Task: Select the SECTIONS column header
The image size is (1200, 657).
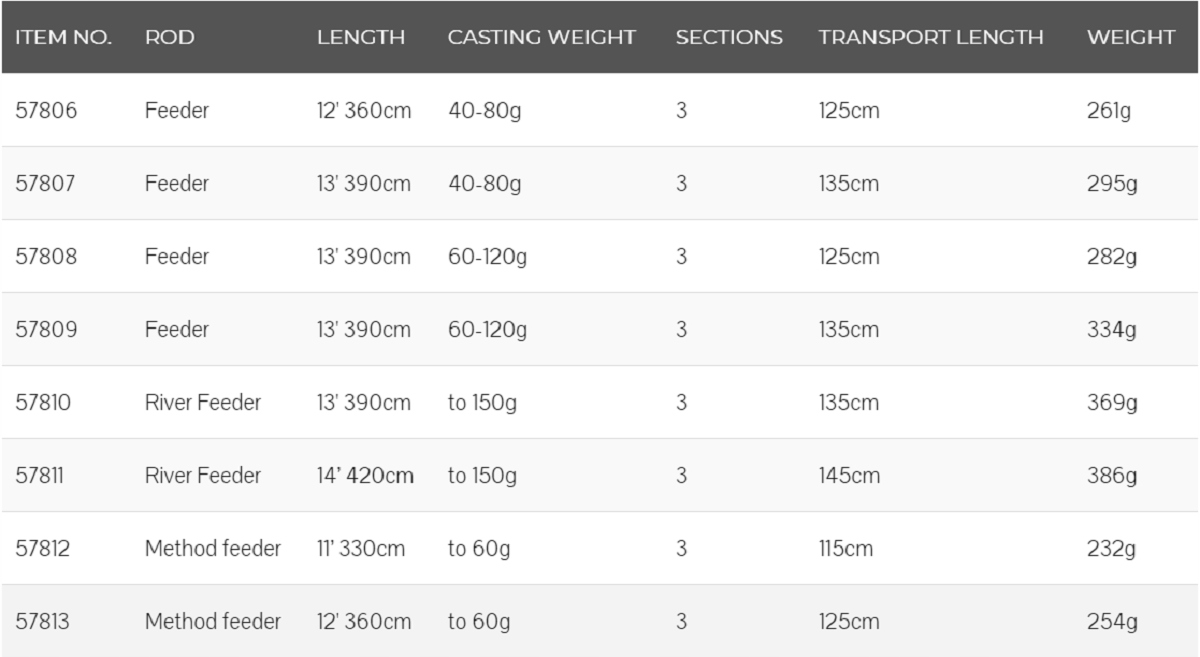Action: click(x=728, y=37)
